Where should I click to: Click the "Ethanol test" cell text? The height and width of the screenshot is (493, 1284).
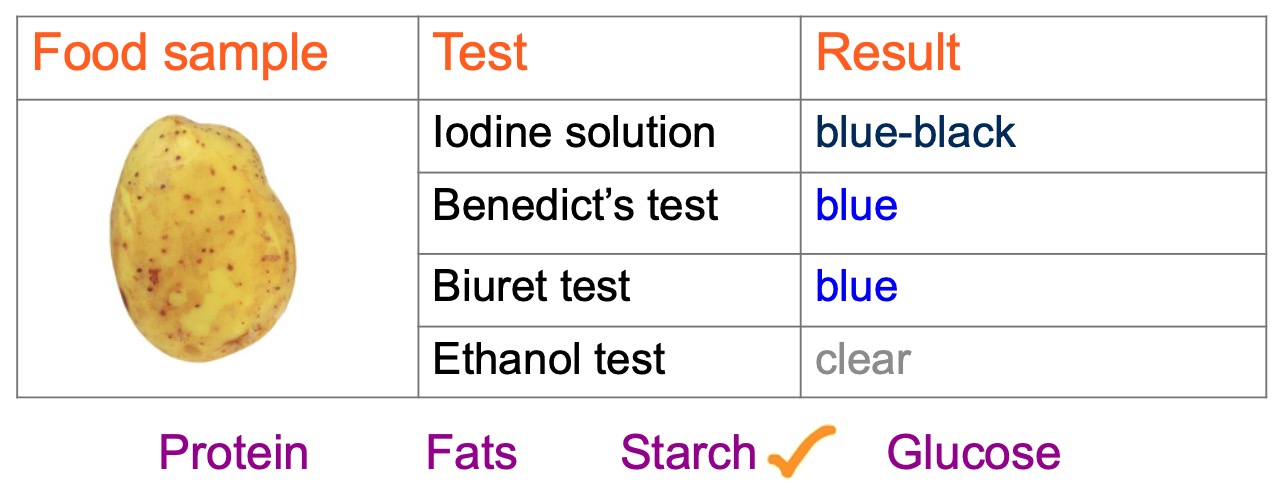[549, 359]
